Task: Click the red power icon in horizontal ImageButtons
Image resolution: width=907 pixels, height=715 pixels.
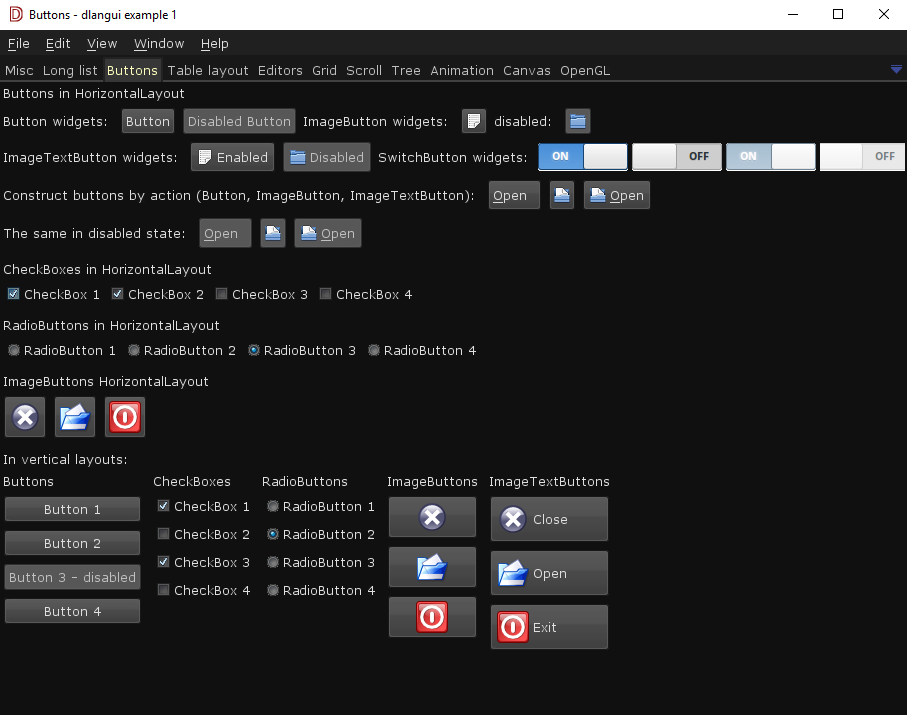Action: click(125, 417)
